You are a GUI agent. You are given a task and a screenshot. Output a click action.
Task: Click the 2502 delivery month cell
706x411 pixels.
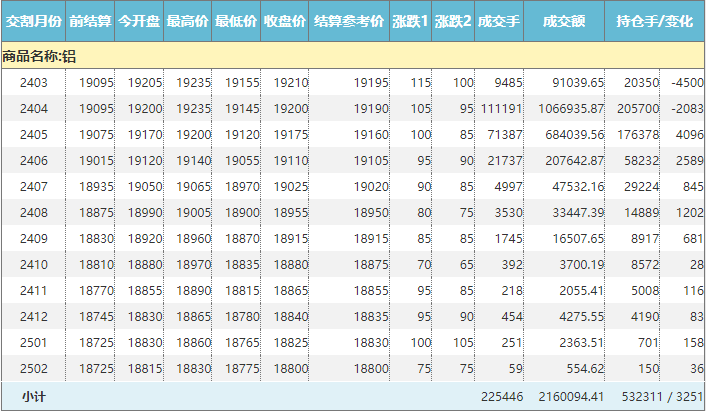tap(33, 368)
